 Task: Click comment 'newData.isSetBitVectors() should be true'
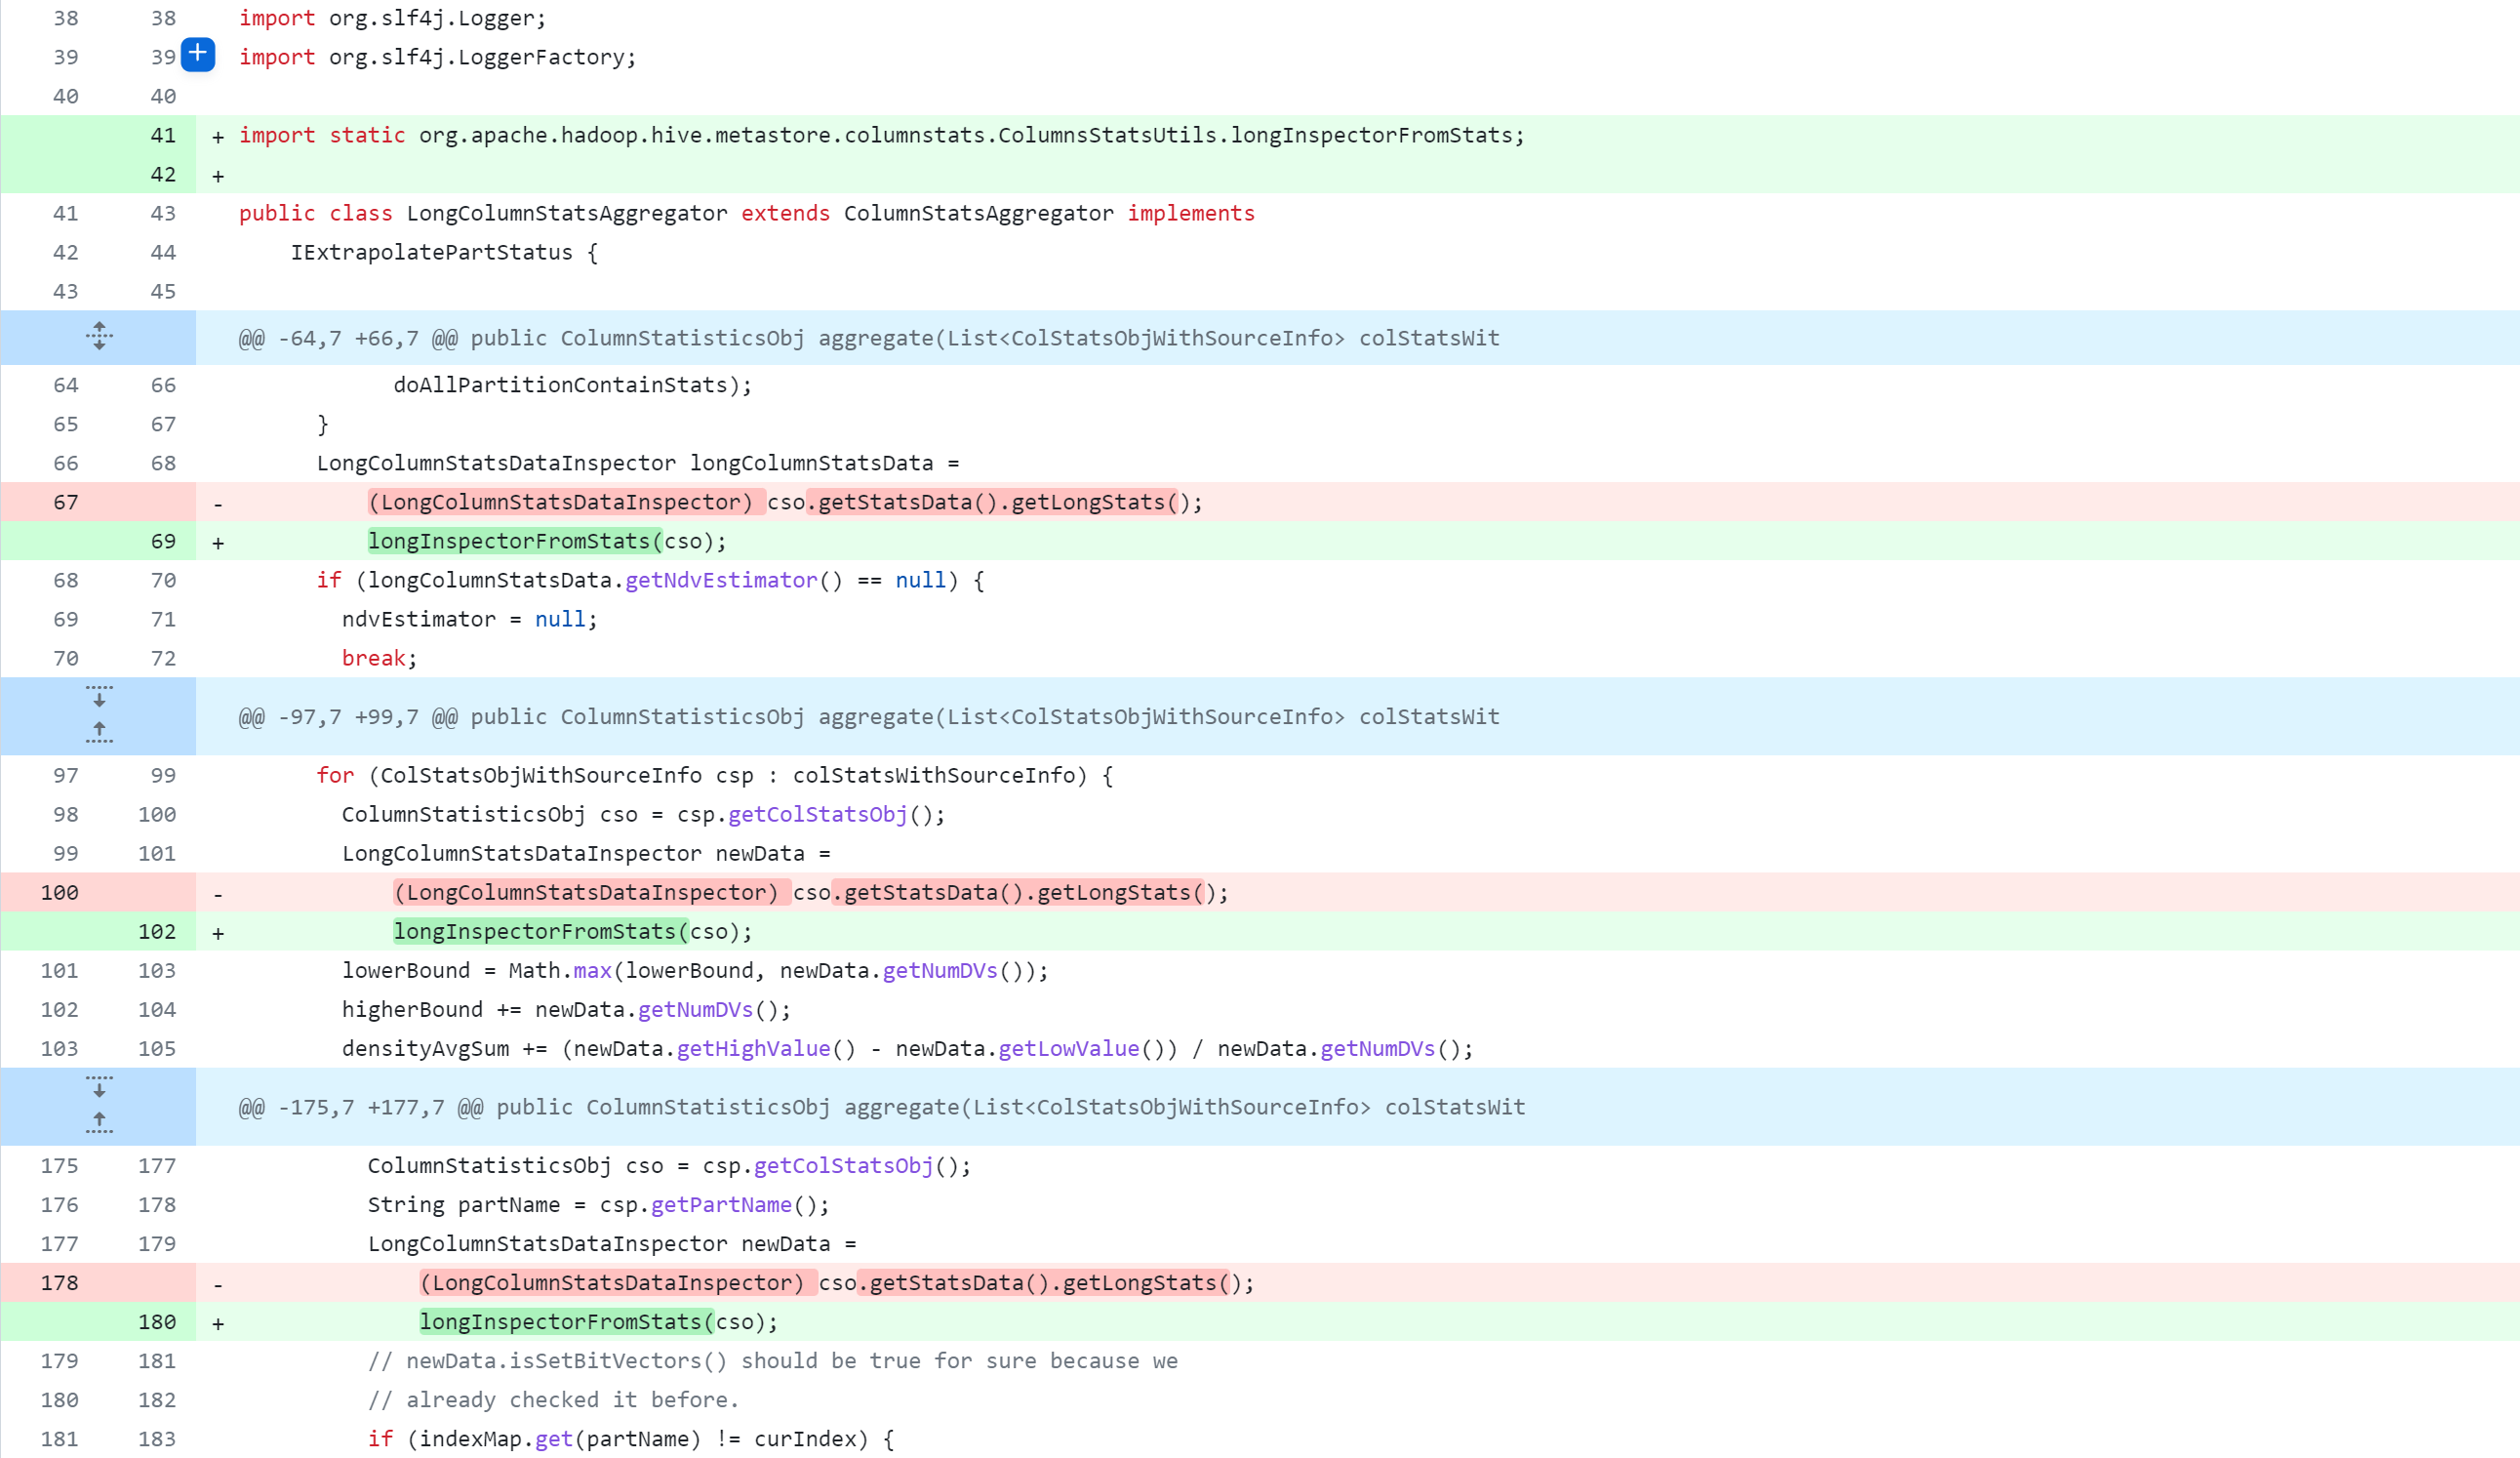pos(773,1360)
